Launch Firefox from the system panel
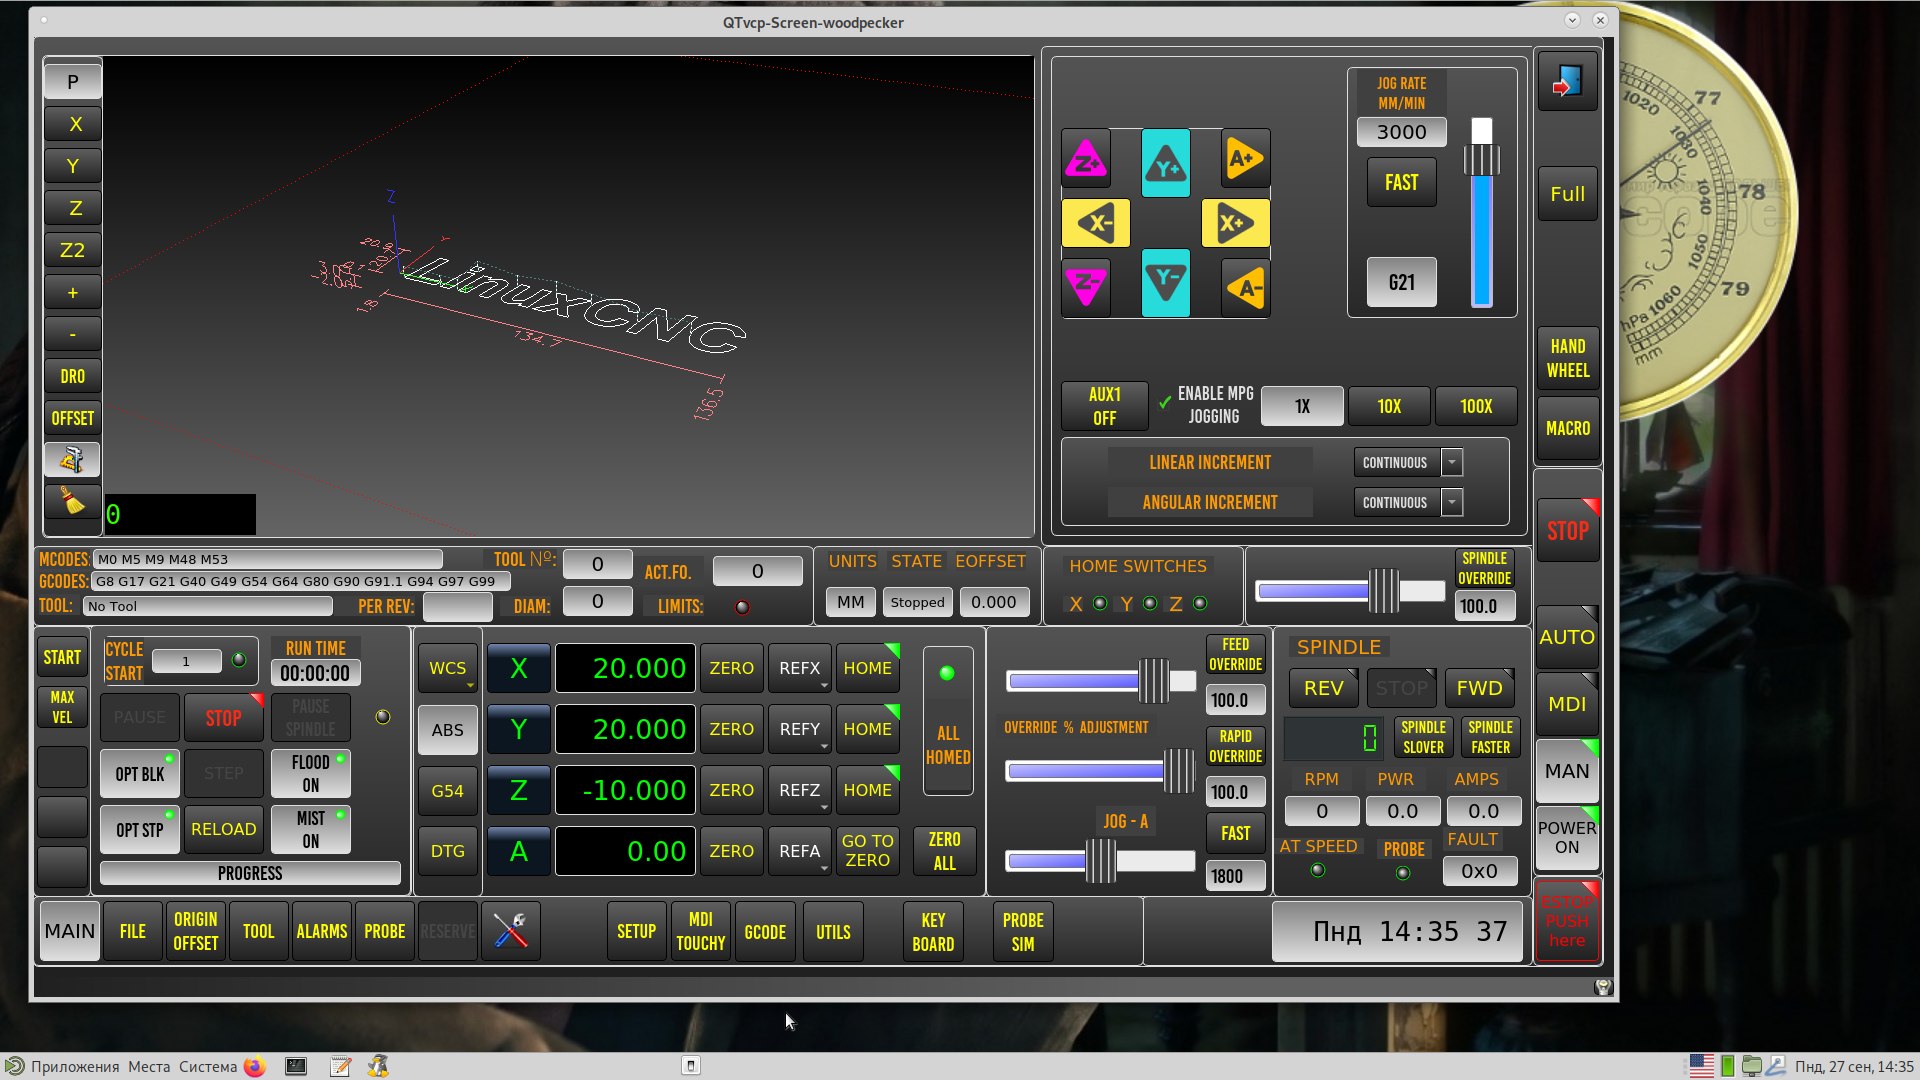 pyautogui.click(x=254, y=1066)
